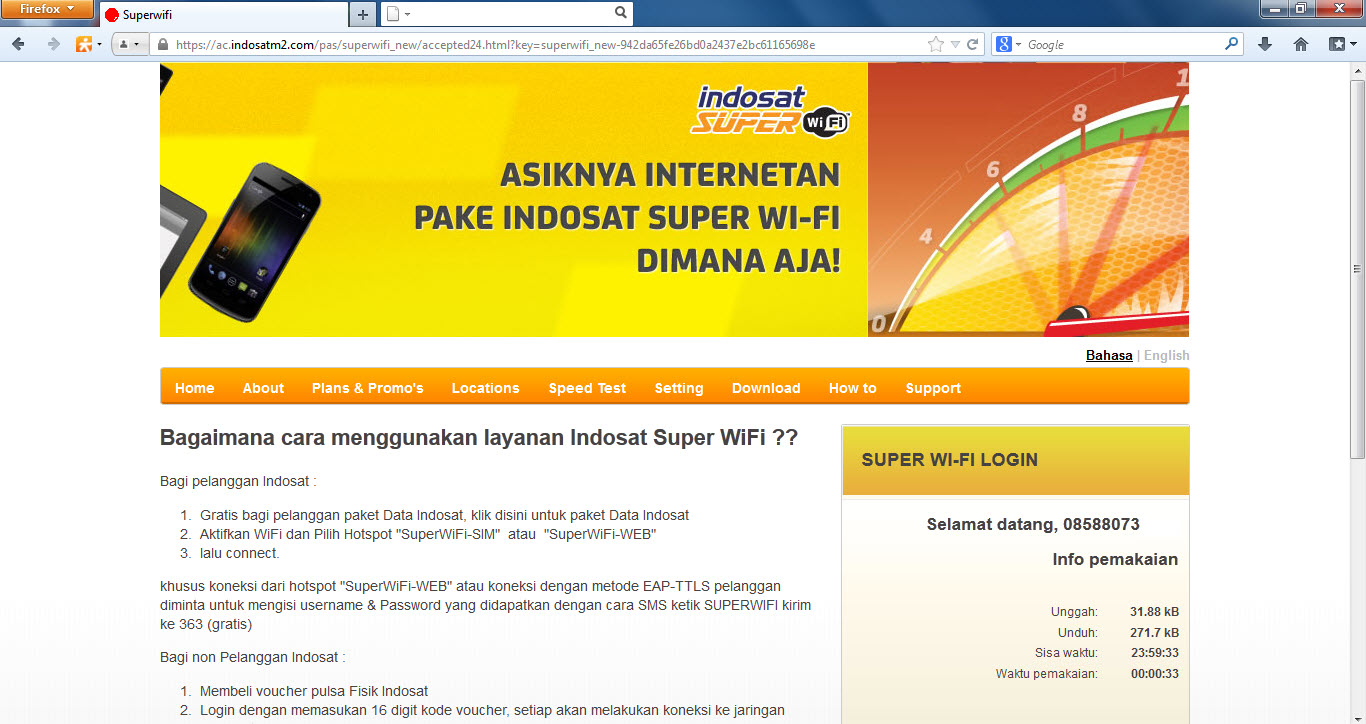
Task: Open the Locations menu item
Action: point(485,388)
